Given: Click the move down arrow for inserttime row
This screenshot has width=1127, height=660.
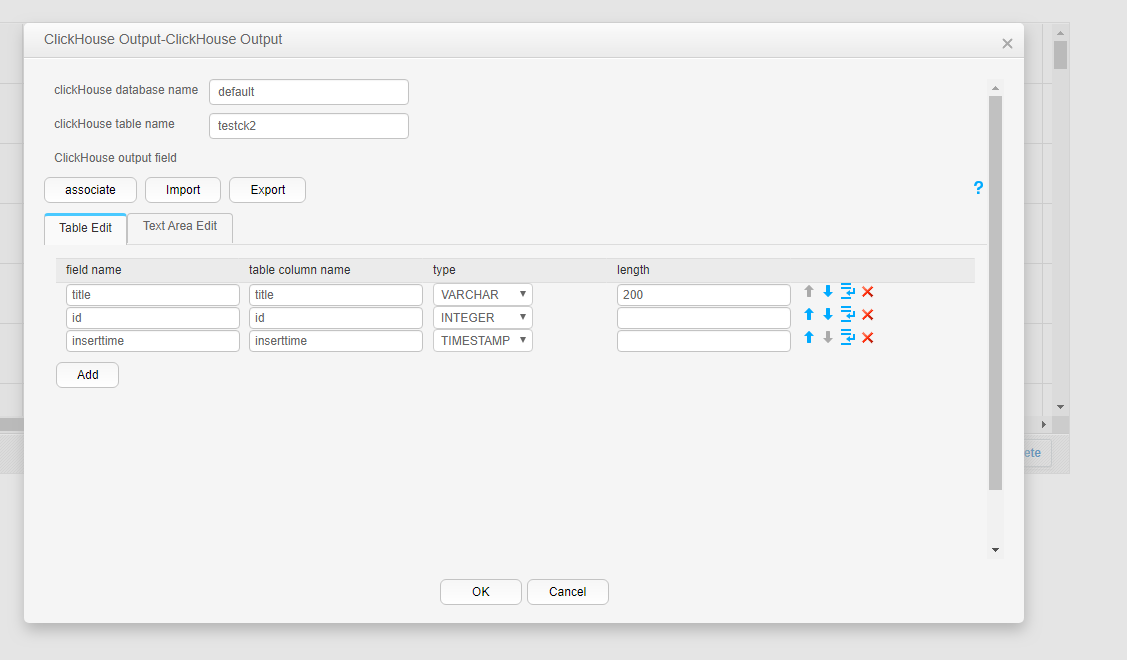Looking at the screenshot, I should [828, 337].
